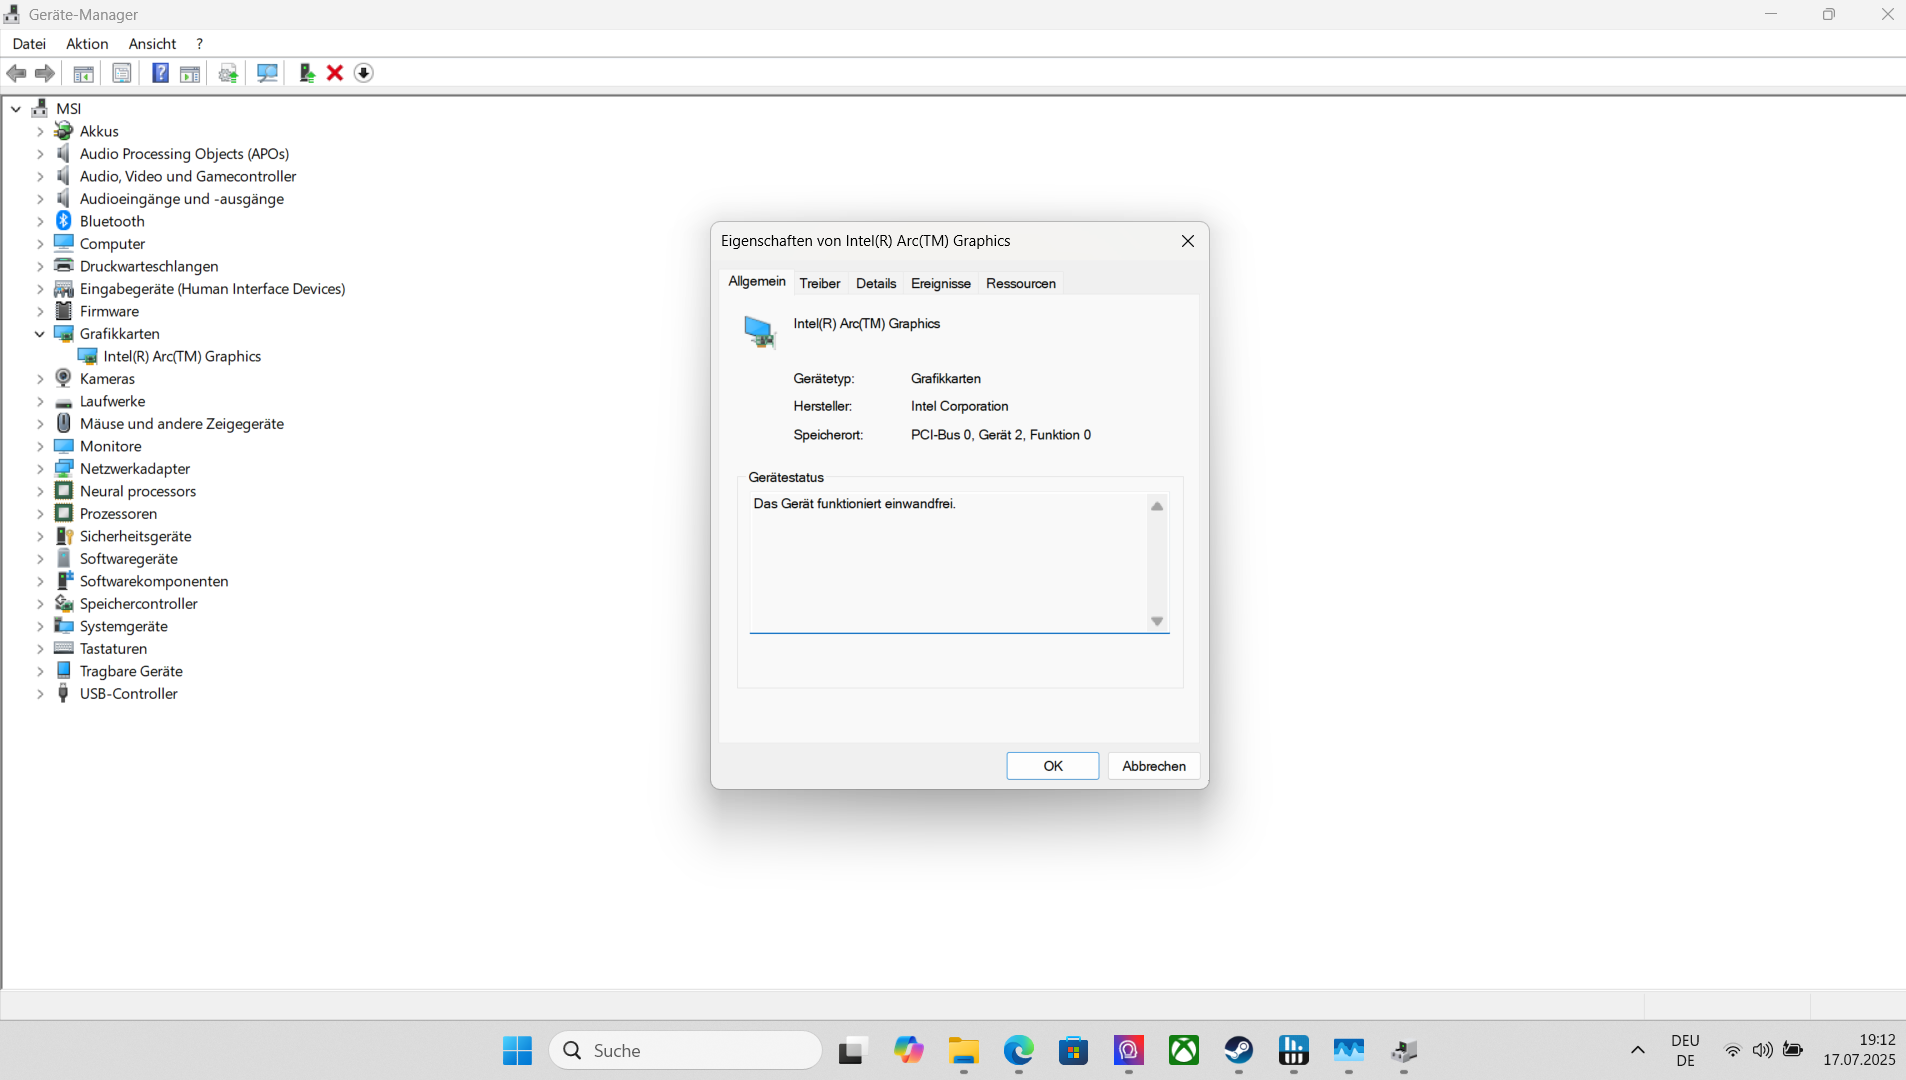Click the blue Help question mark icon
The height and width of the screenshot is (1080, 1906).
pos(160,73)
